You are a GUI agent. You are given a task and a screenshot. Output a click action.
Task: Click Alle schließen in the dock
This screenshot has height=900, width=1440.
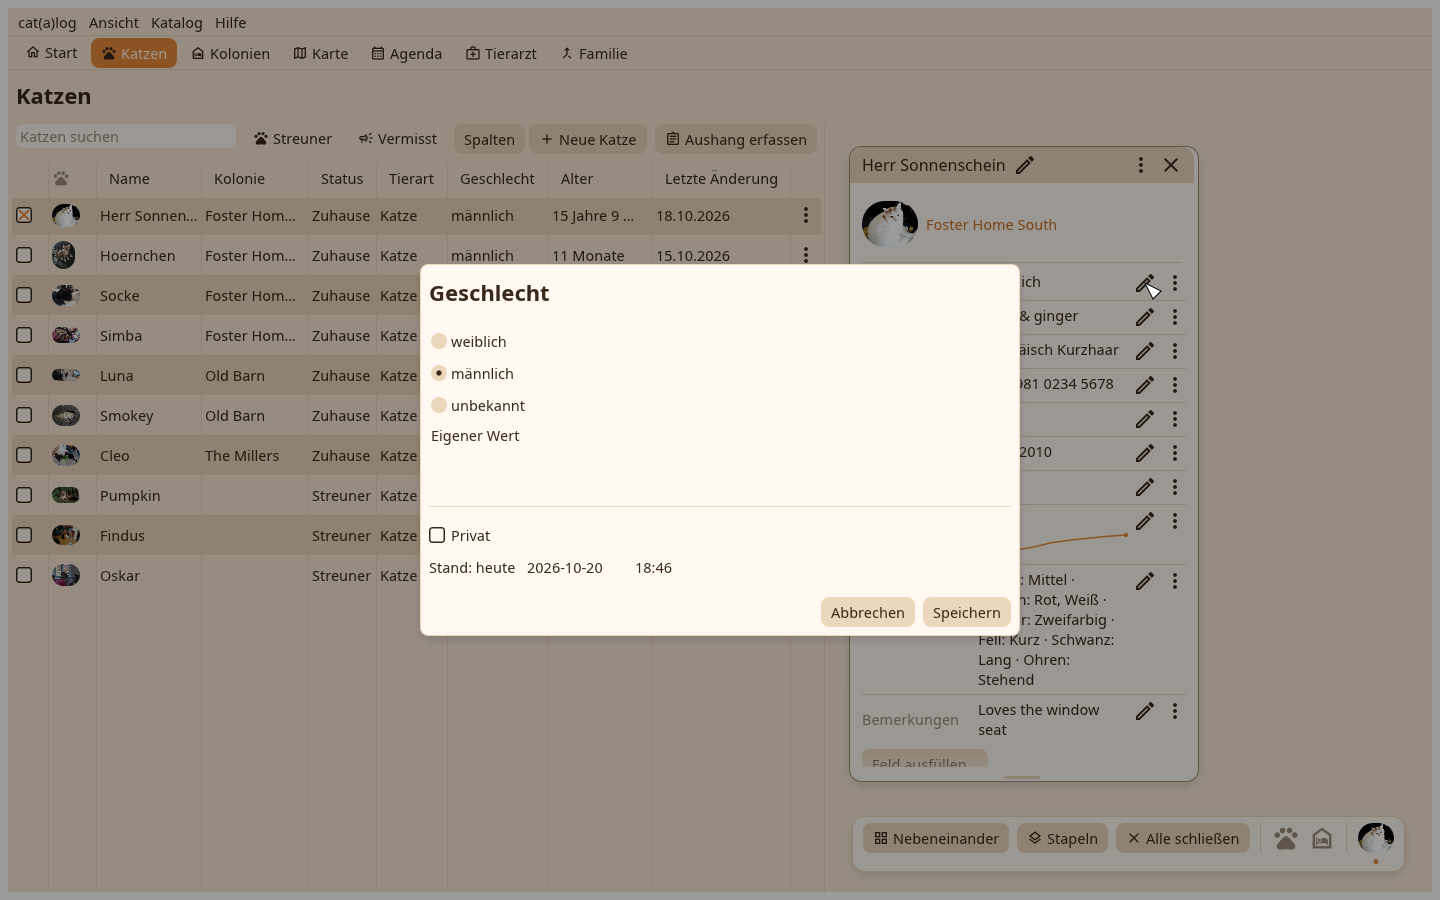click(1183, 838)
